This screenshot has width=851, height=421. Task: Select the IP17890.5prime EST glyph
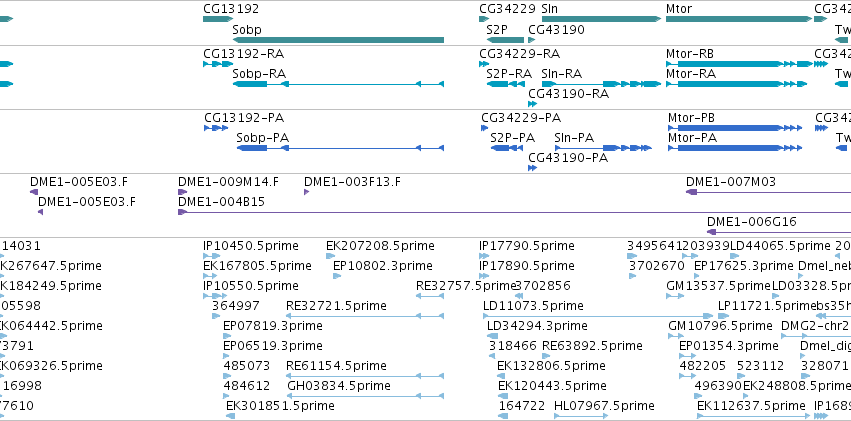point(483,276)
